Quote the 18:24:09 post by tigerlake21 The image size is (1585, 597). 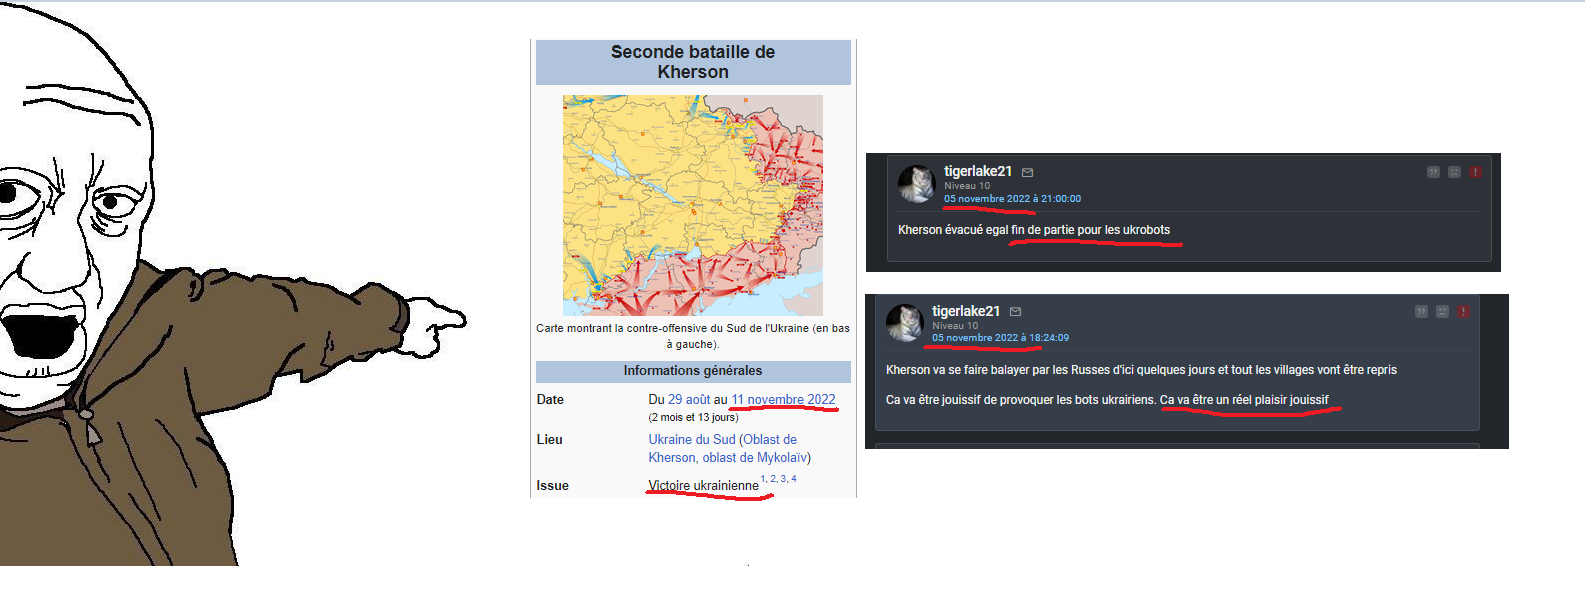coord(1421,312)
